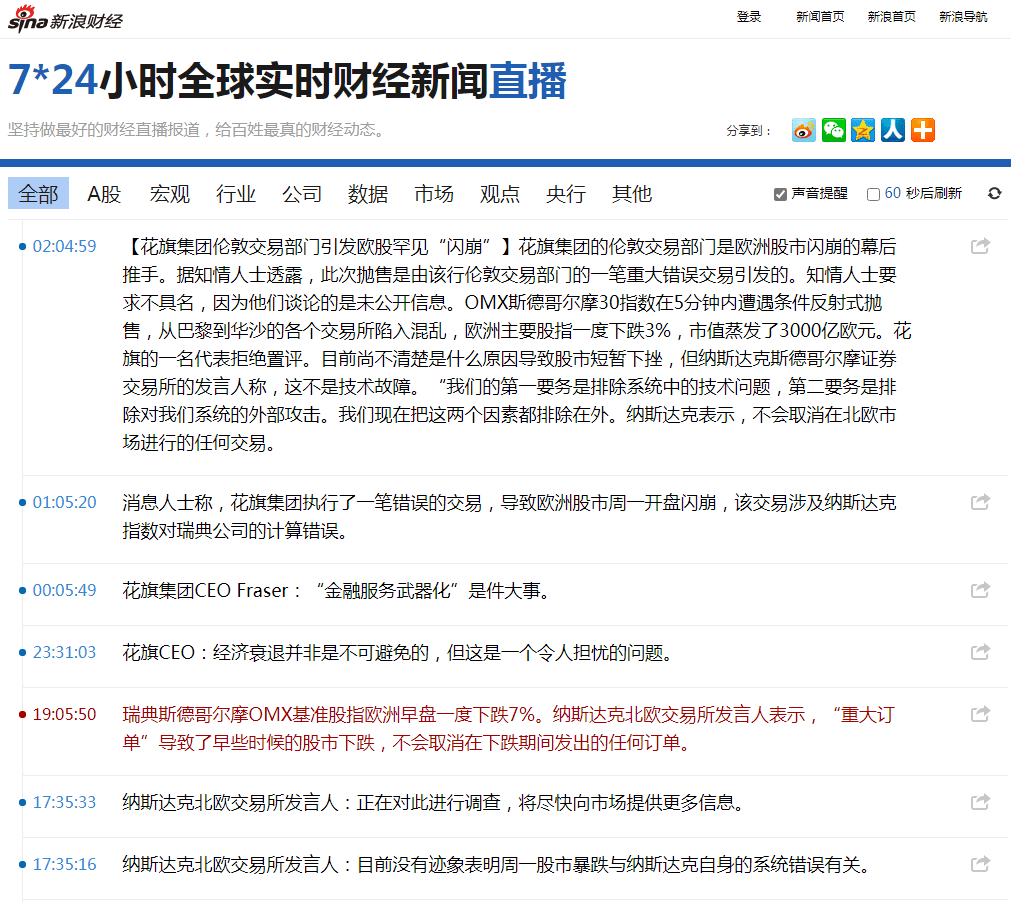This screenshot has width=1011, height=903.
Task: Click the 目前没有迹象表明 news text
Action: pyautogui.click(x=496, y=864)
